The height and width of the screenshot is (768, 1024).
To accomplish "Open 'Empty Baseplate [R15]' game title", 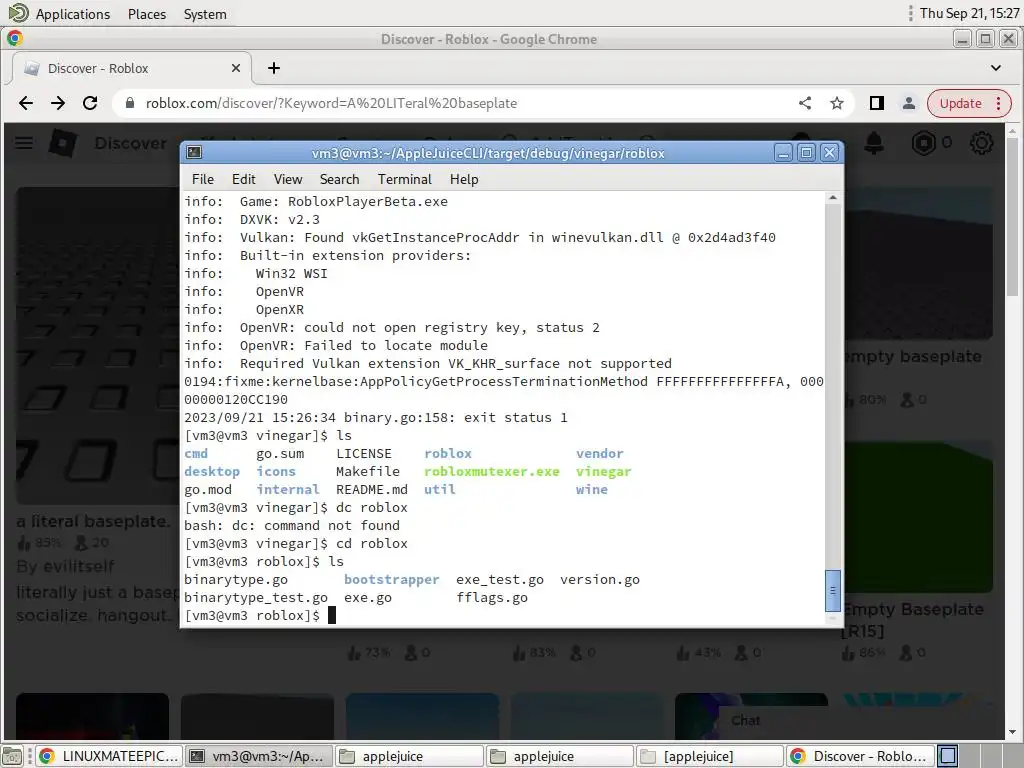I will pyautogui.click(x=913, y=620).
